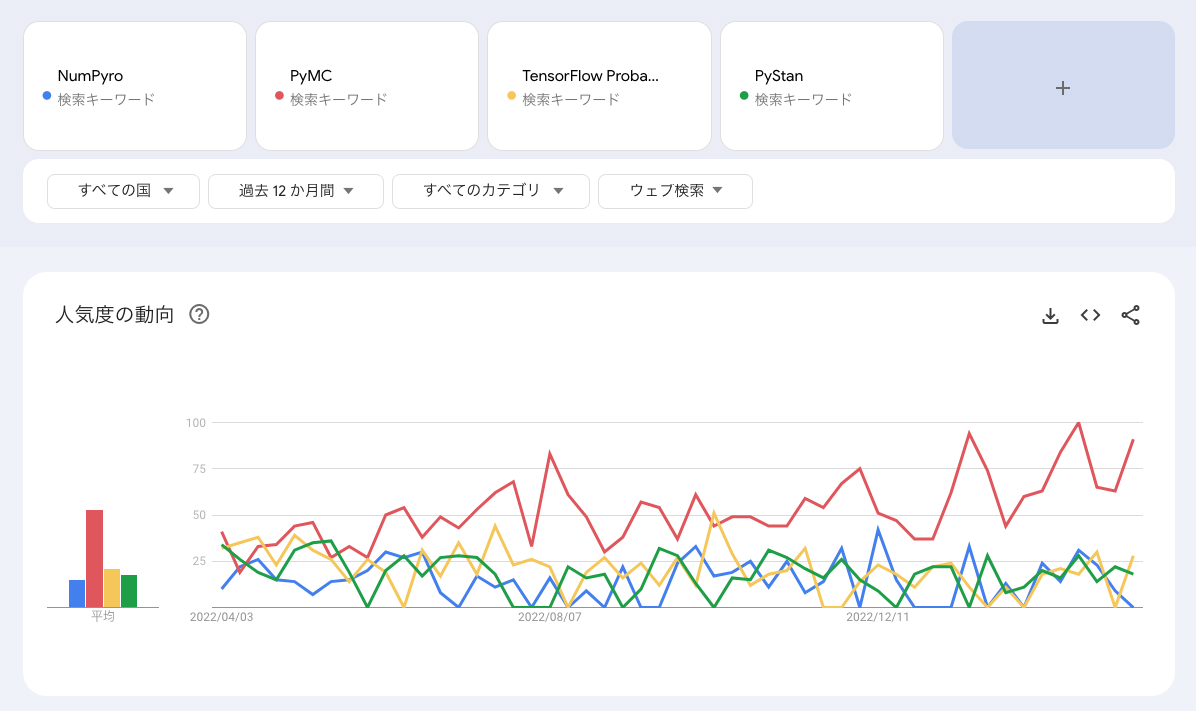Screen dimensions: 1196x711
Task: Edit the TensorFlow Proba... term card
Action: coord(600,85)
